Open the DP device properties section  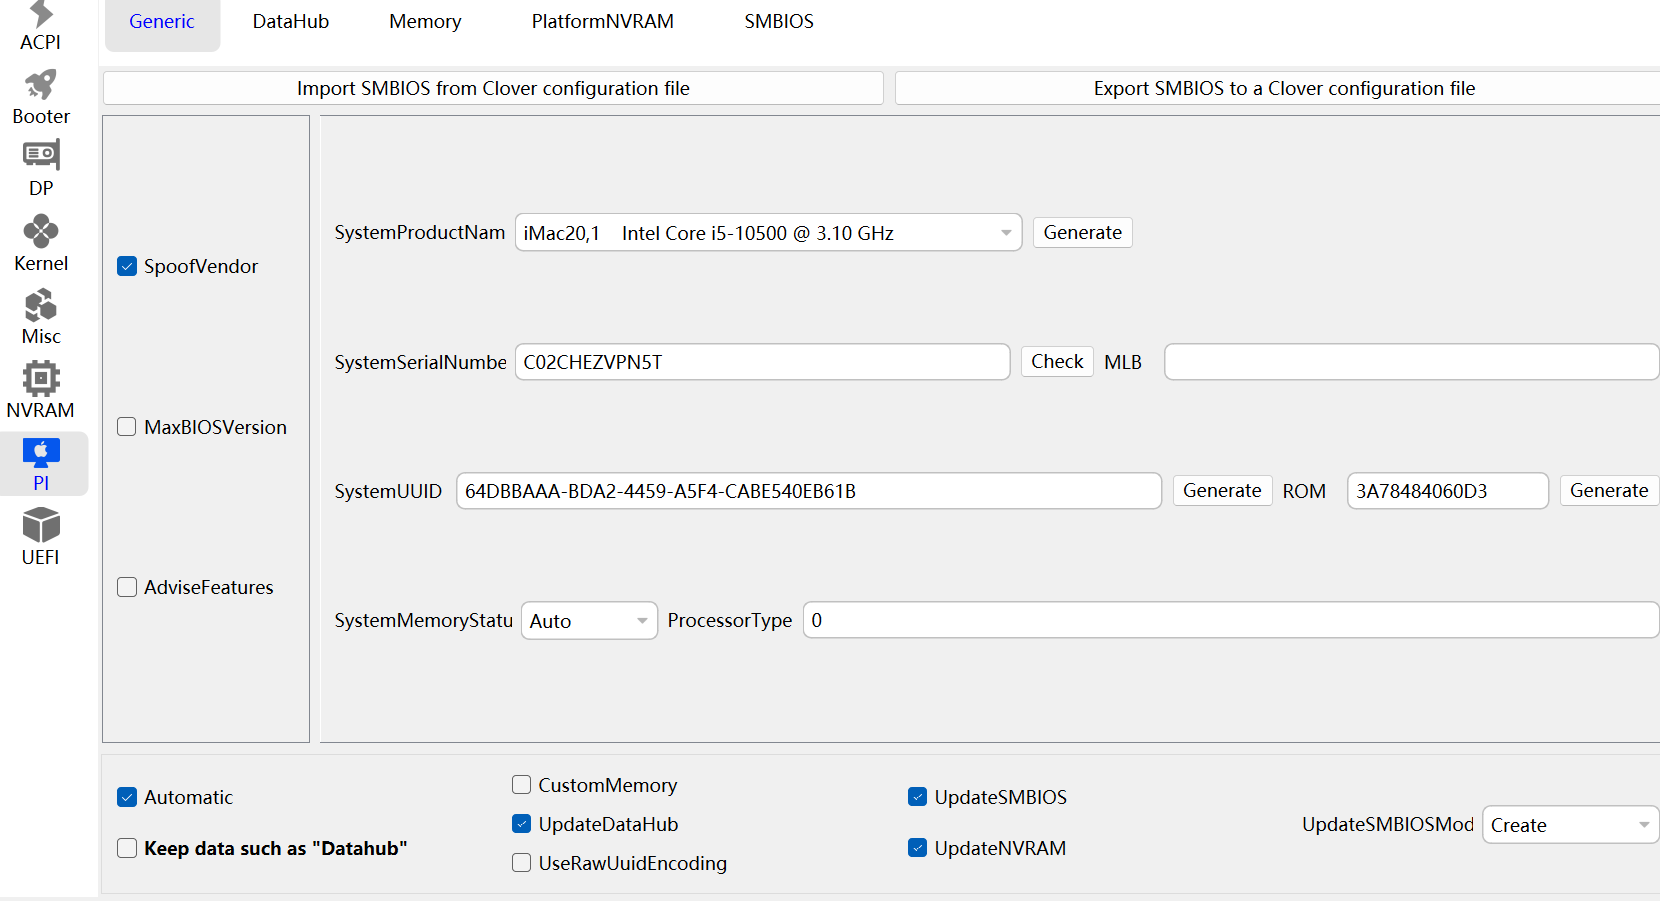41,169
